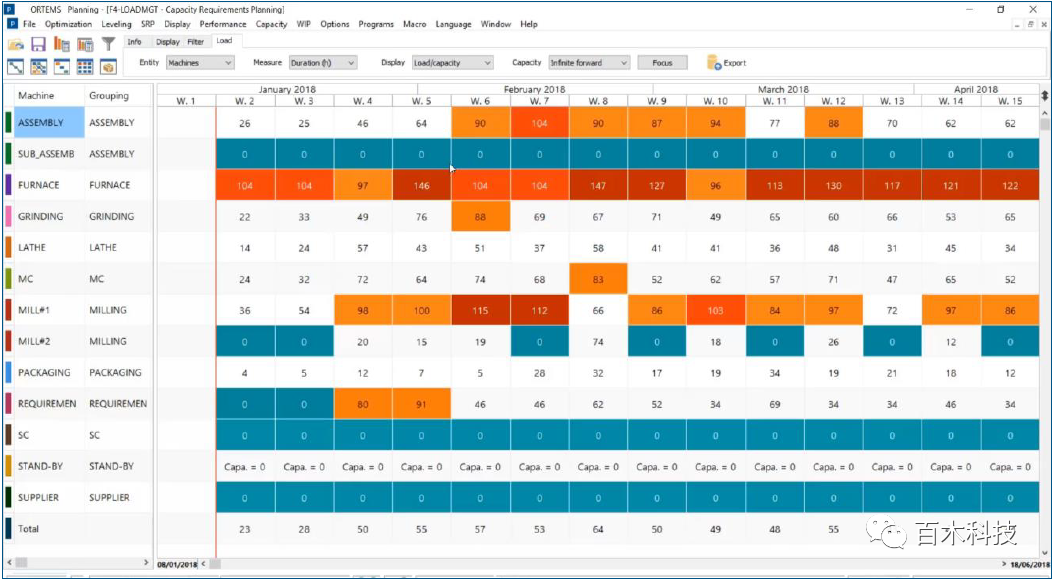
Task: Select the blue grid view icon
Action: tap(85, 67)
